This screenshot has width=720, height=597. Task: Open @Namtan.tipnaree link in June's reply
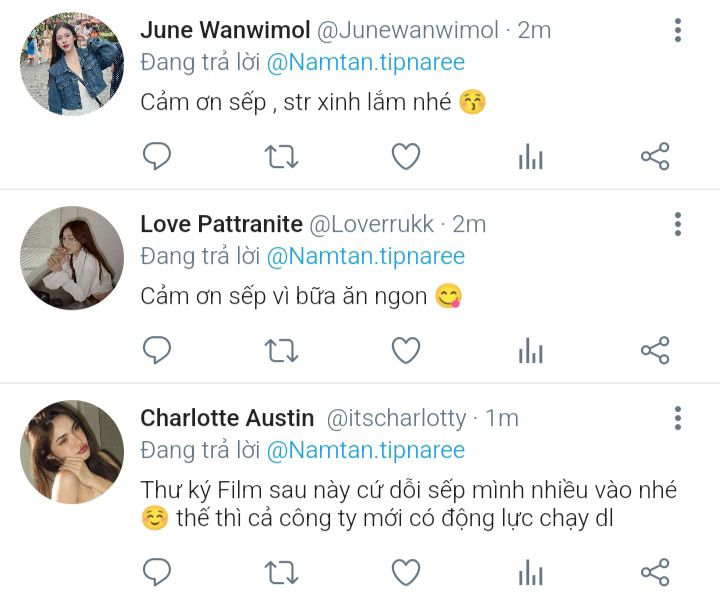[x=366, y=62]
